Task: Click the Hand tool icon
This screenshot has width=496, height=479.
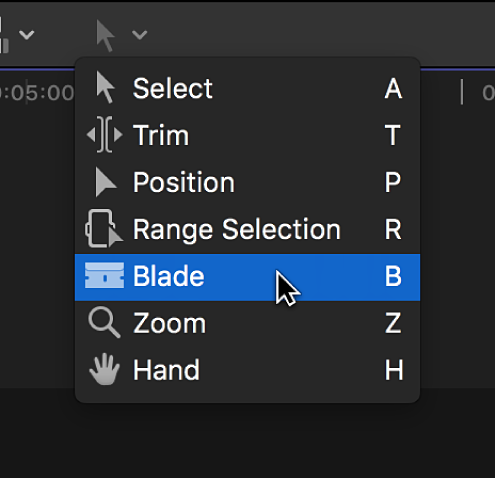Action: click(x=104, y=369)
